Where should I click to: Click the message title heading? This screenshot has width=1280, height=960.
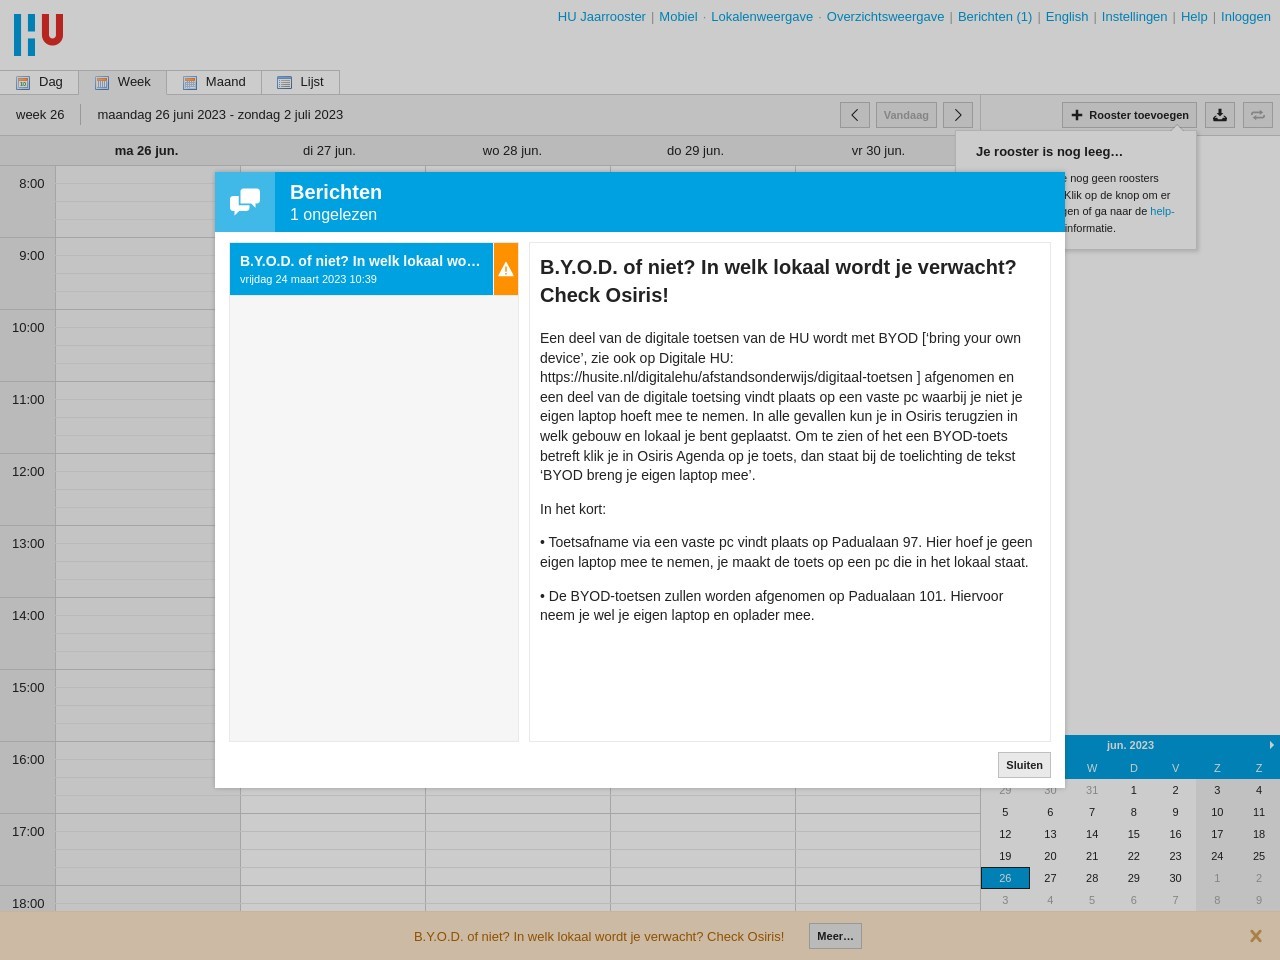tap(778, 281)
